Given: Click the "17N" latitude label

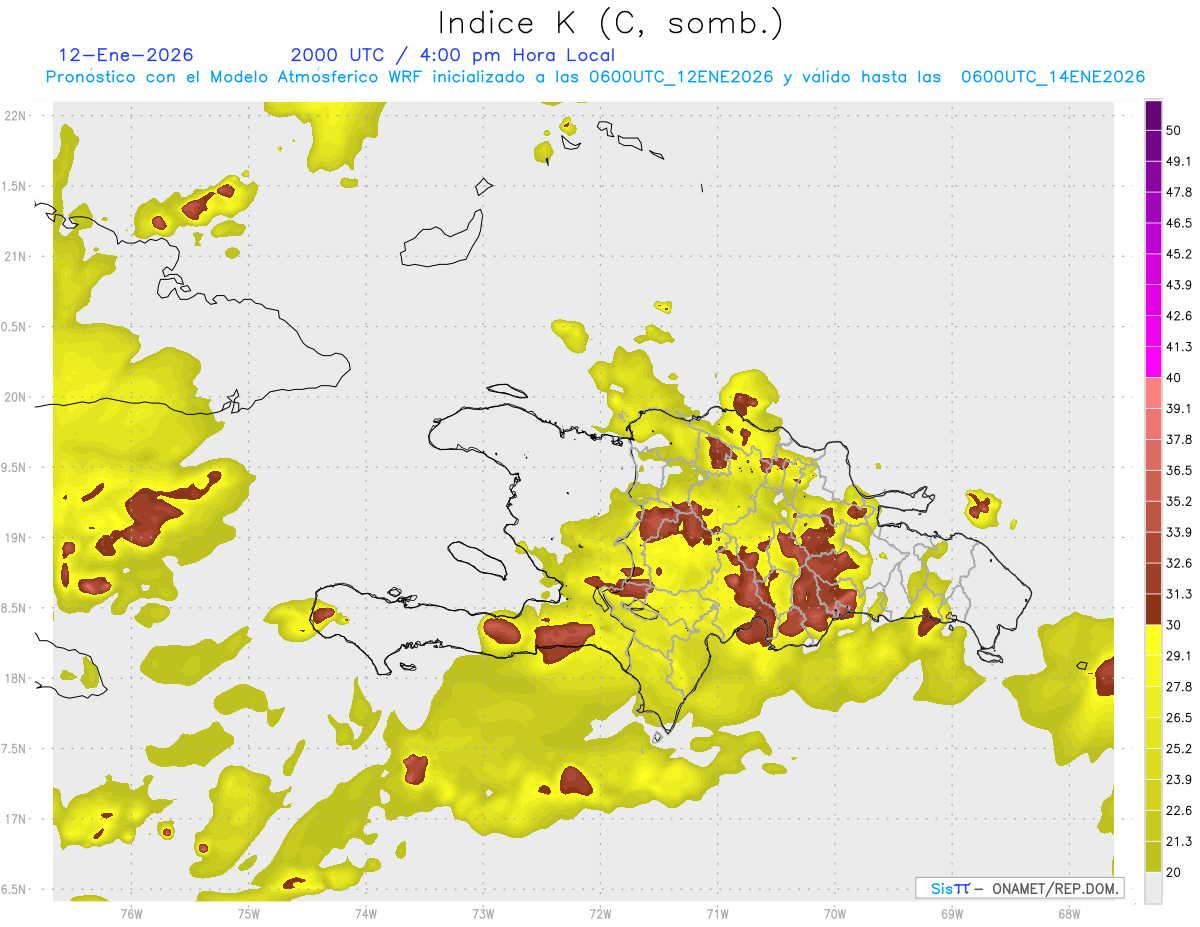Looking at the screenshot, I should [x=15, y=819].
